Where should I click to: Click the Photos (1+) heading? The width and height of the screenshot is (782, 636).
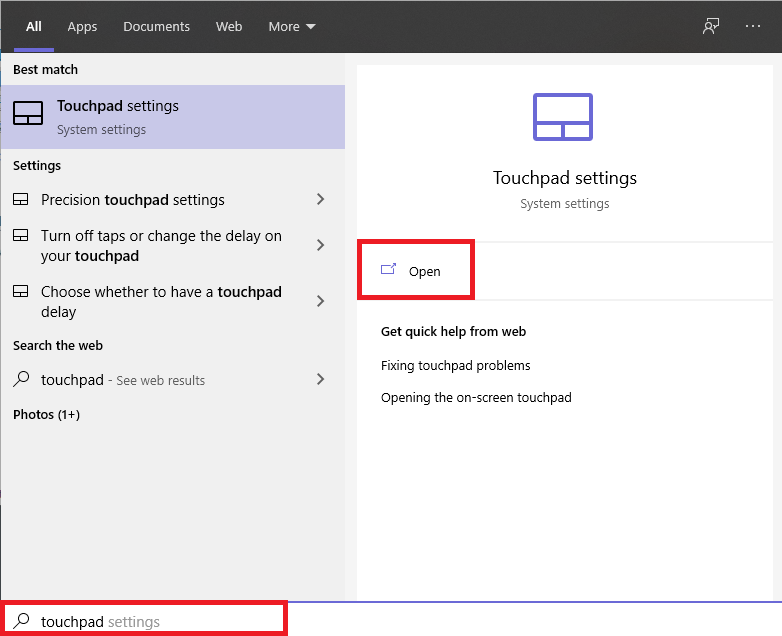pyautogui.click(x=46, y=415)
